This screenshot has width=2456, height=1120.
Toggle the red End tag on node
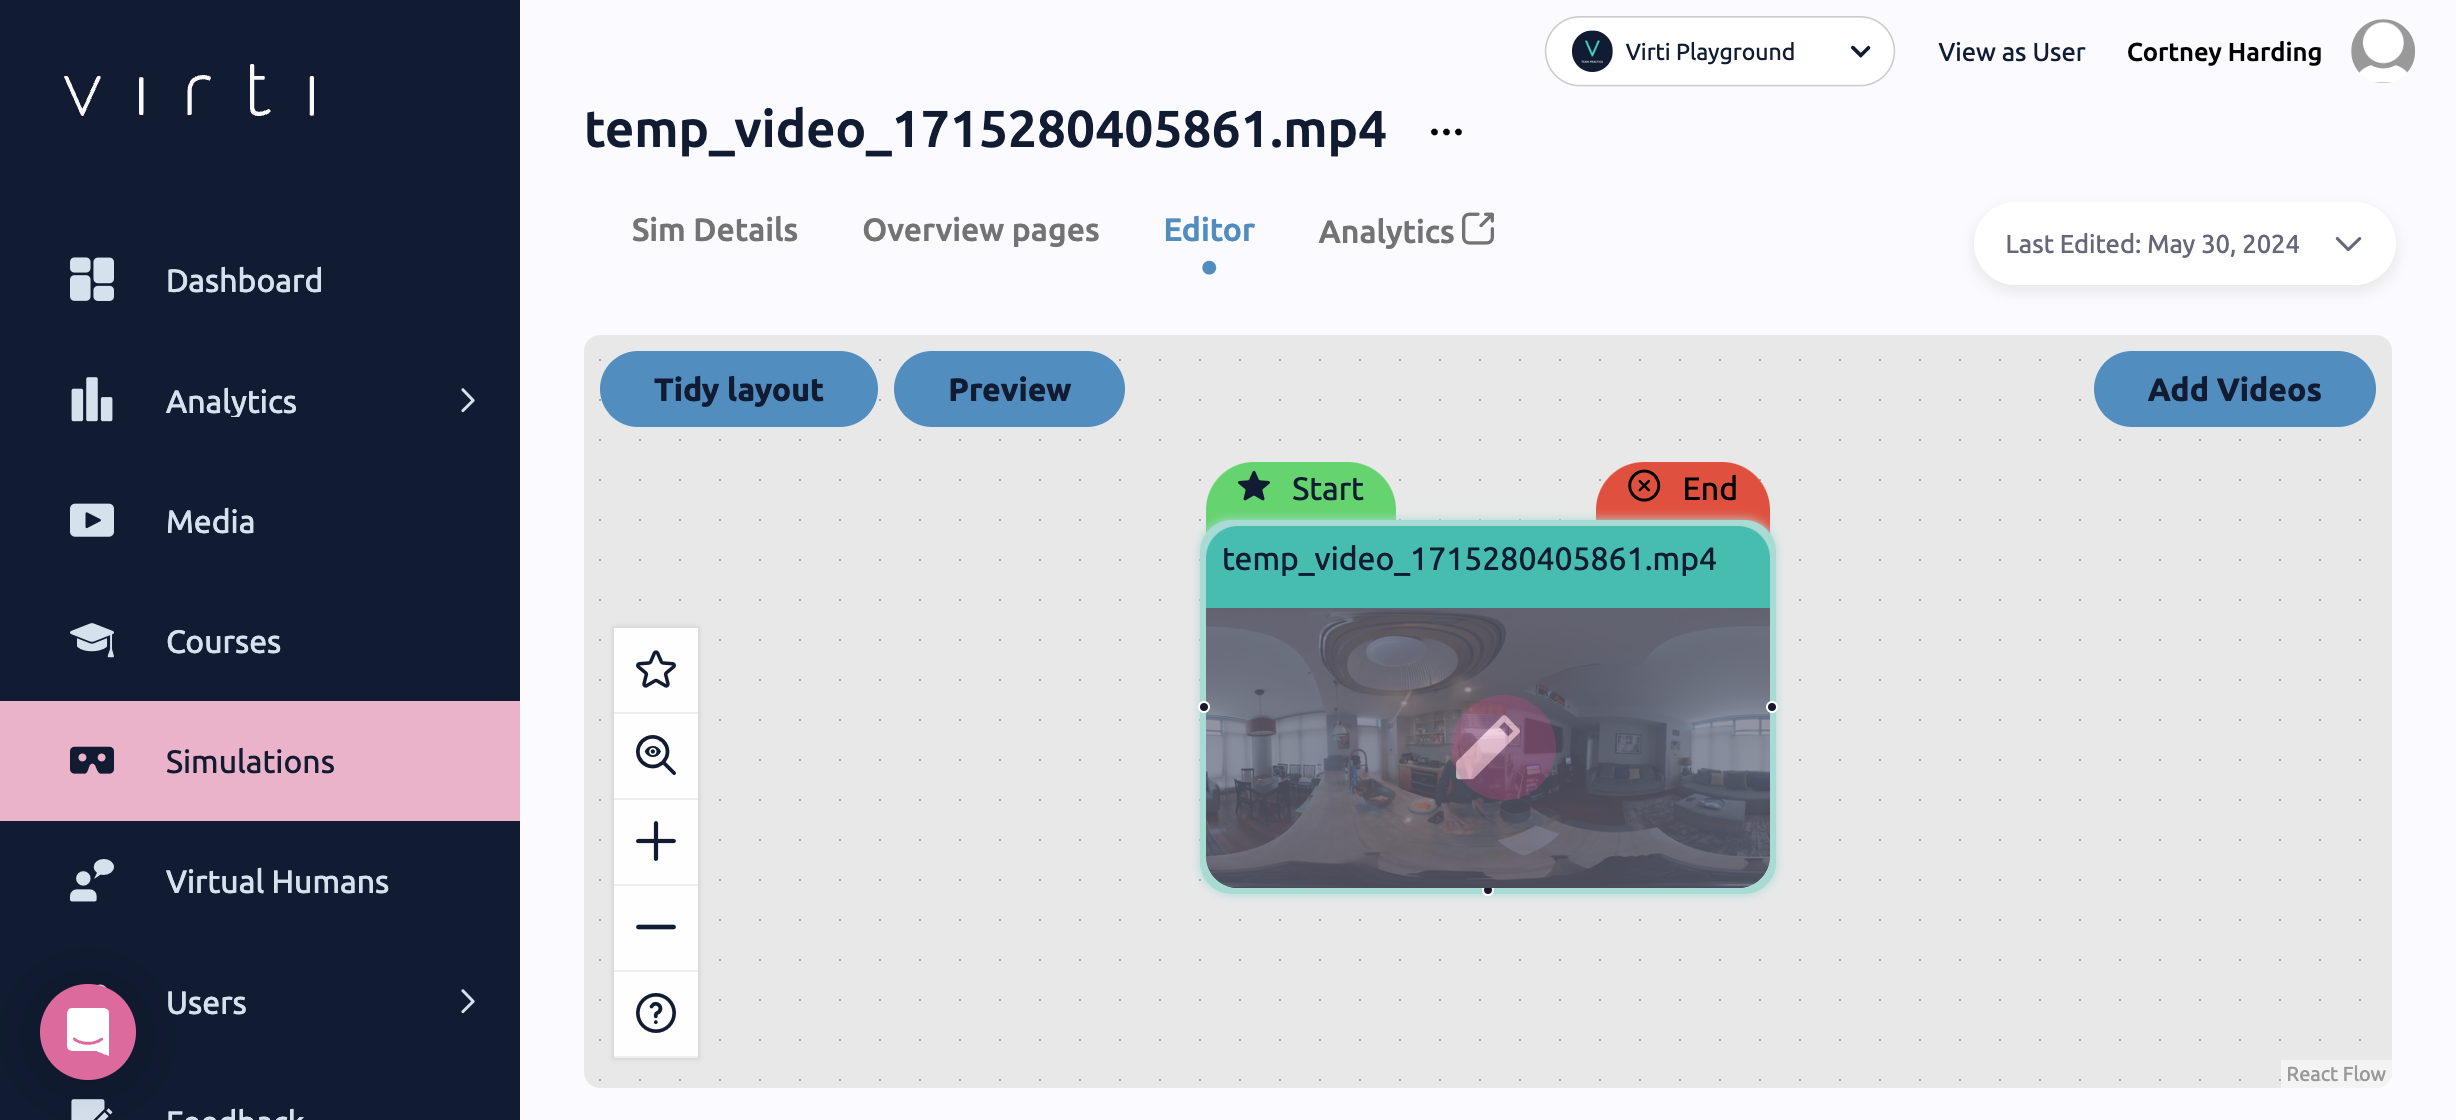(1683, 489)
